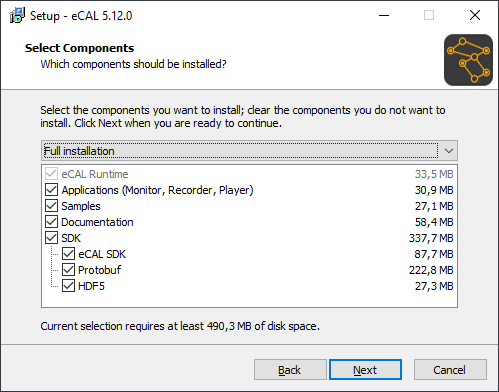Select the Protobuf tree item label
The height and width of the screenshot is (392, 499).
point(99,270)
